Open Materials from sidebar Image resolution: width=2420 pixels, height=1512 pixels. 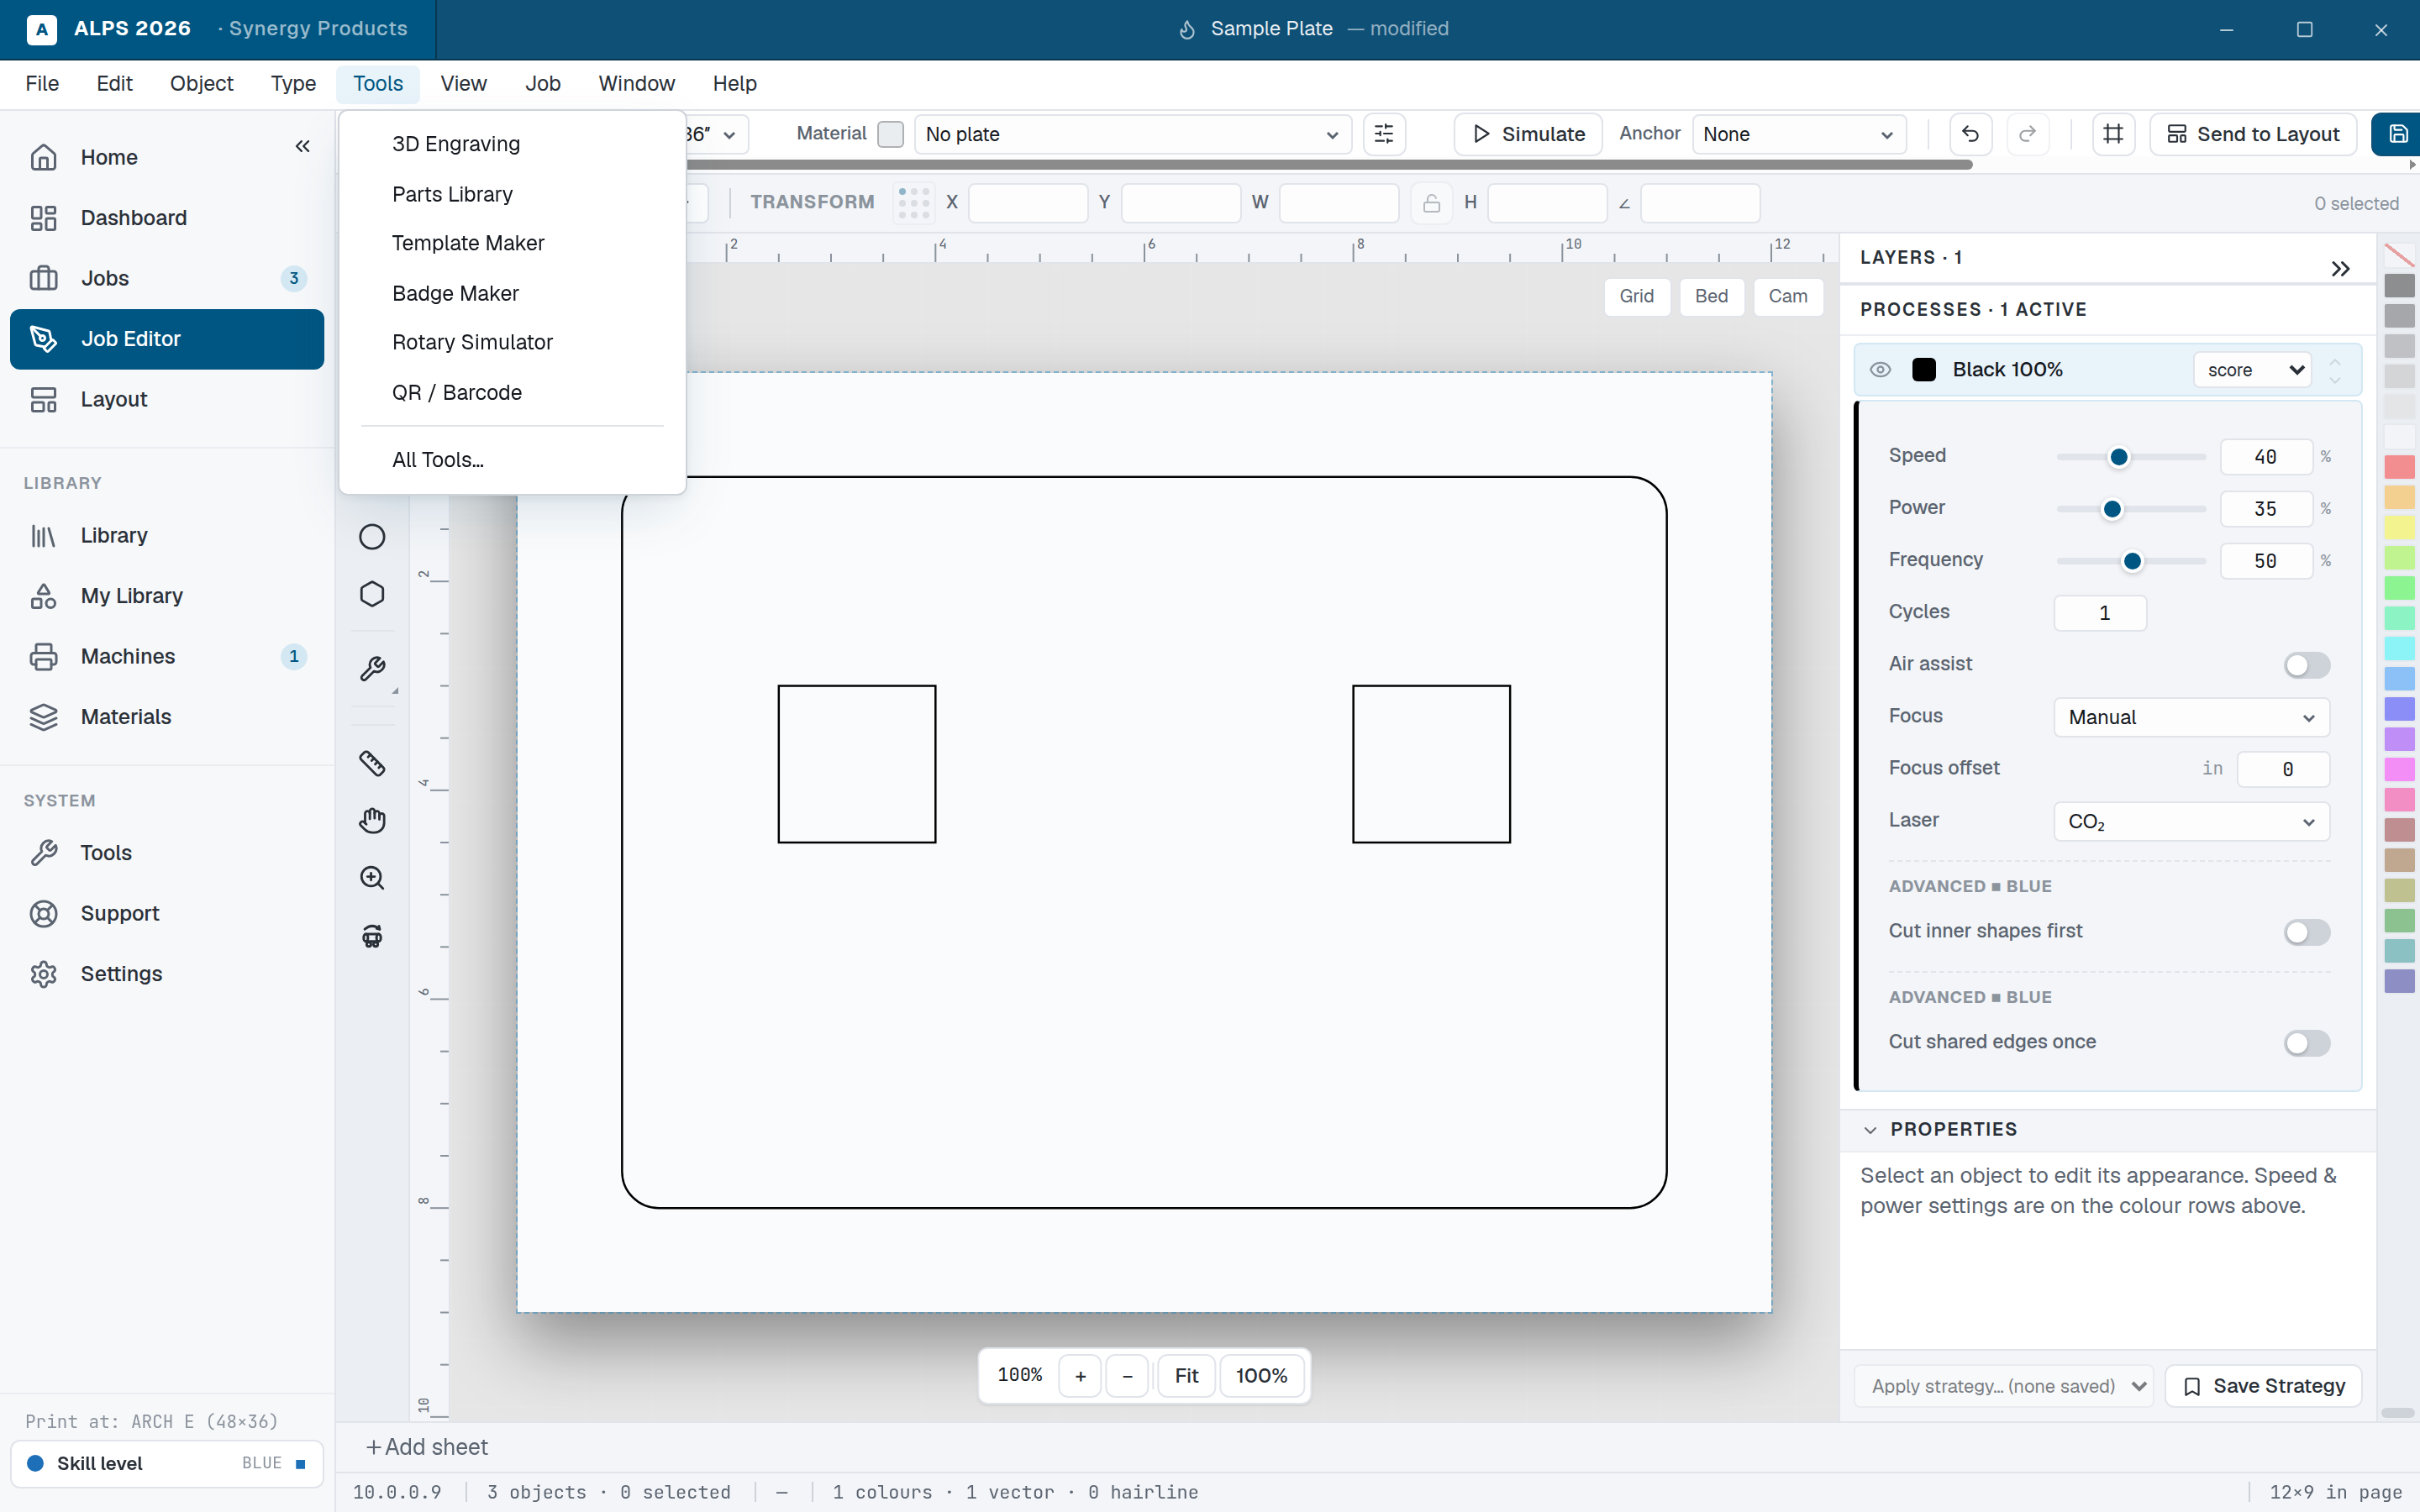coord(167,717)
